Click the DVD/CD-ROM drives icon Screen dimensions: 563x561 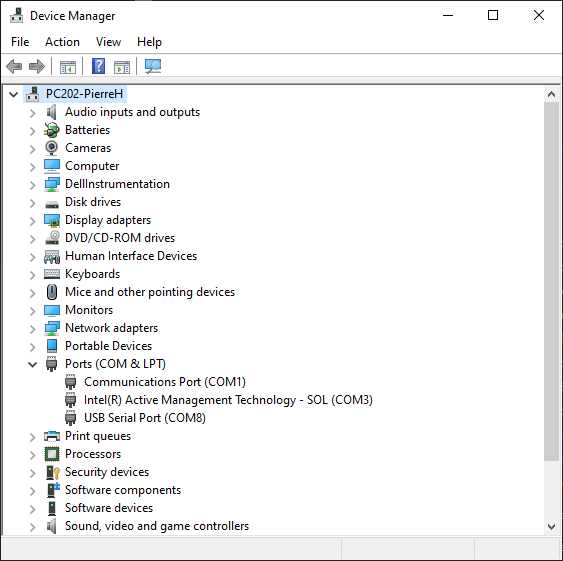tap(52, 238)
